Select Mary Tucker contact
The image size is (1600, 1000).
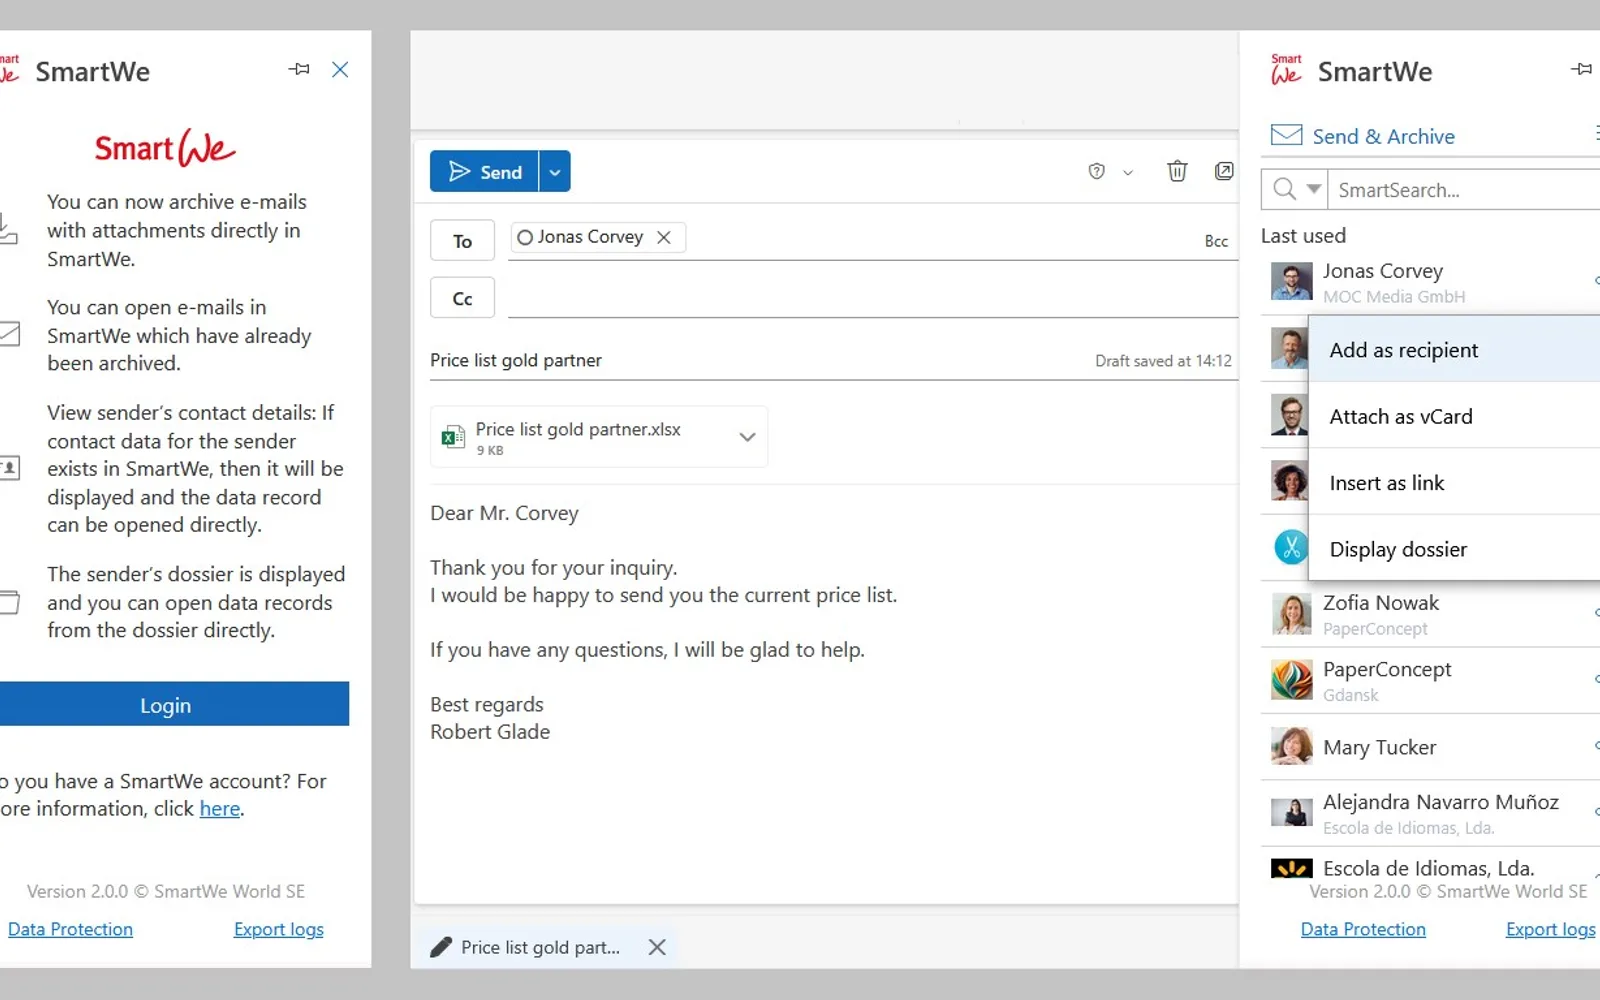click(x=1430, y=747)
